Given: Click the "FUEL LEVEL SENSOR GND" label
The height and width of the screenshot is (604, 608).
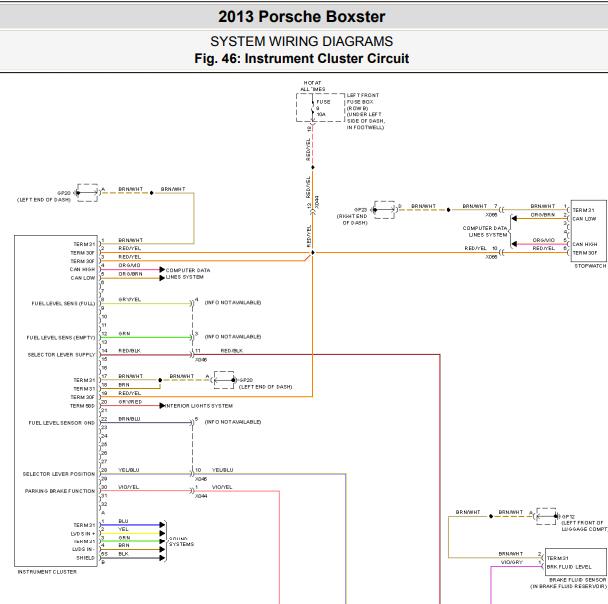Looking at the screenshot, I should tap(62, 423).
